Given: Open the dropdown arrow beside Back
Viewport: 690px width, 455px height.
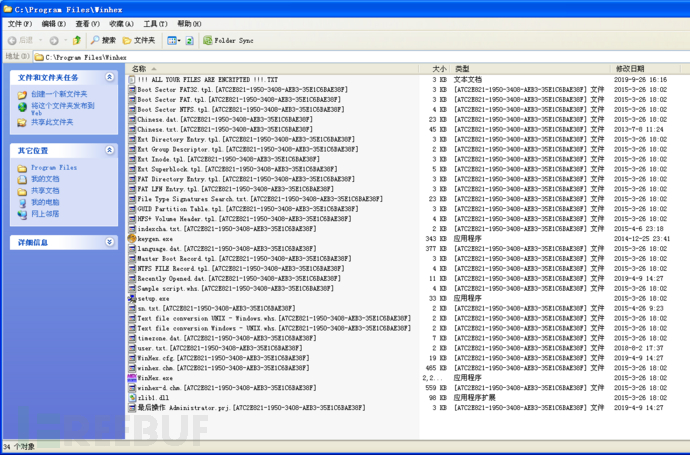Looking at the screenshot, I should click(x=41, y=40).
